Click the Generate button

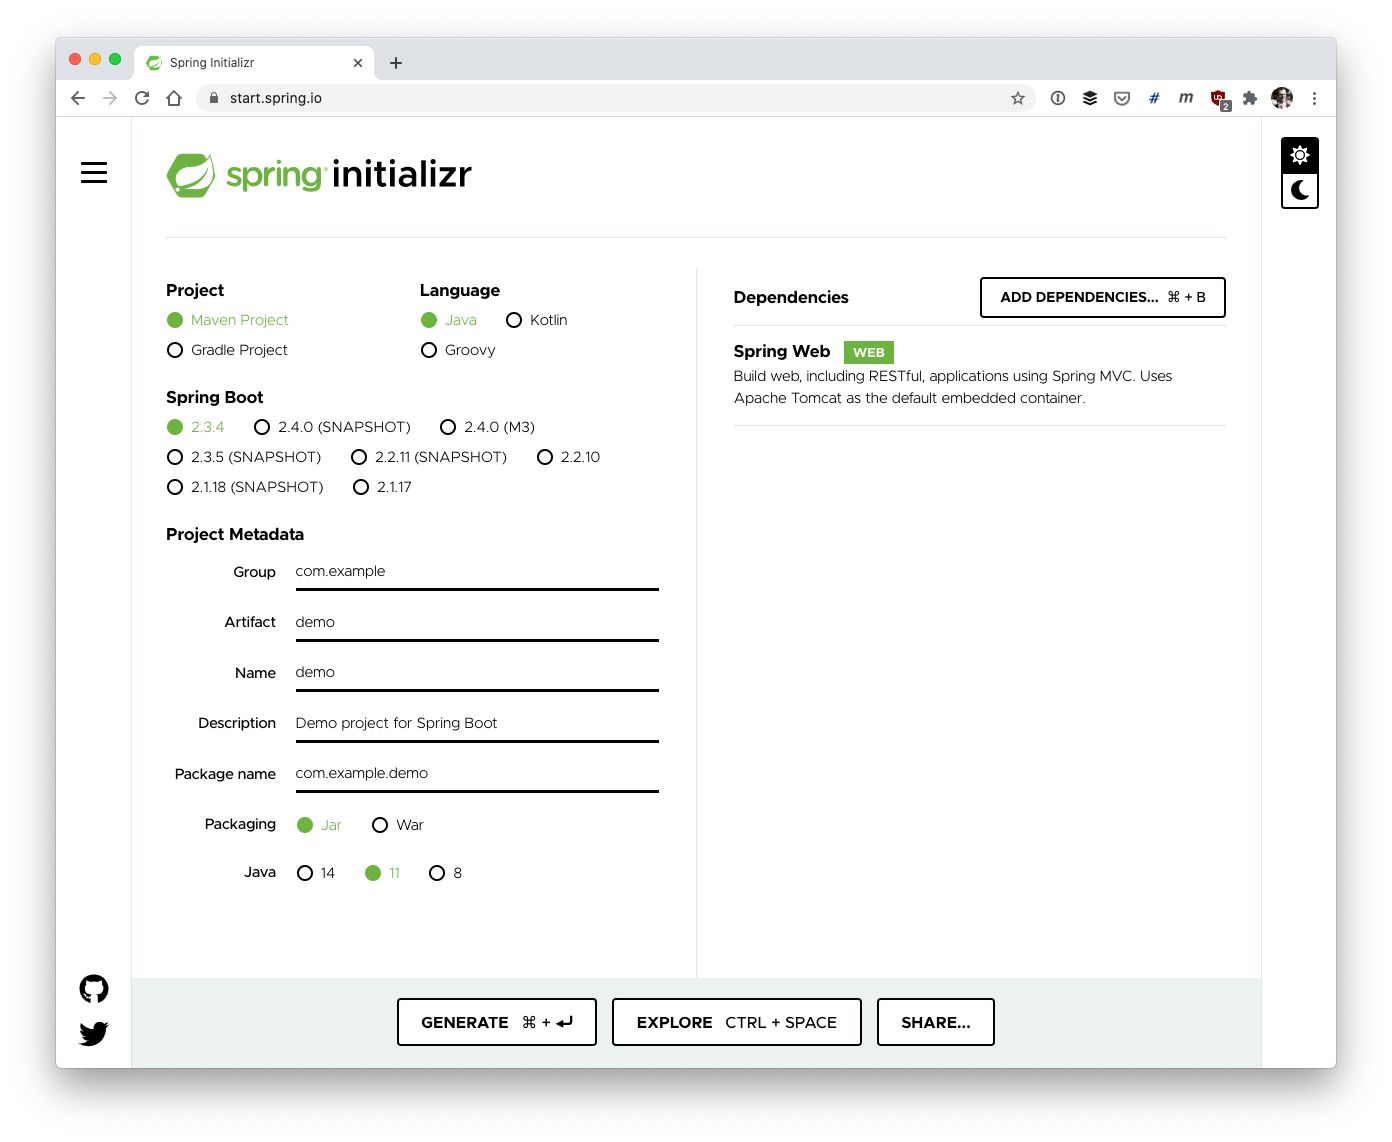(x=497, y=1022)
